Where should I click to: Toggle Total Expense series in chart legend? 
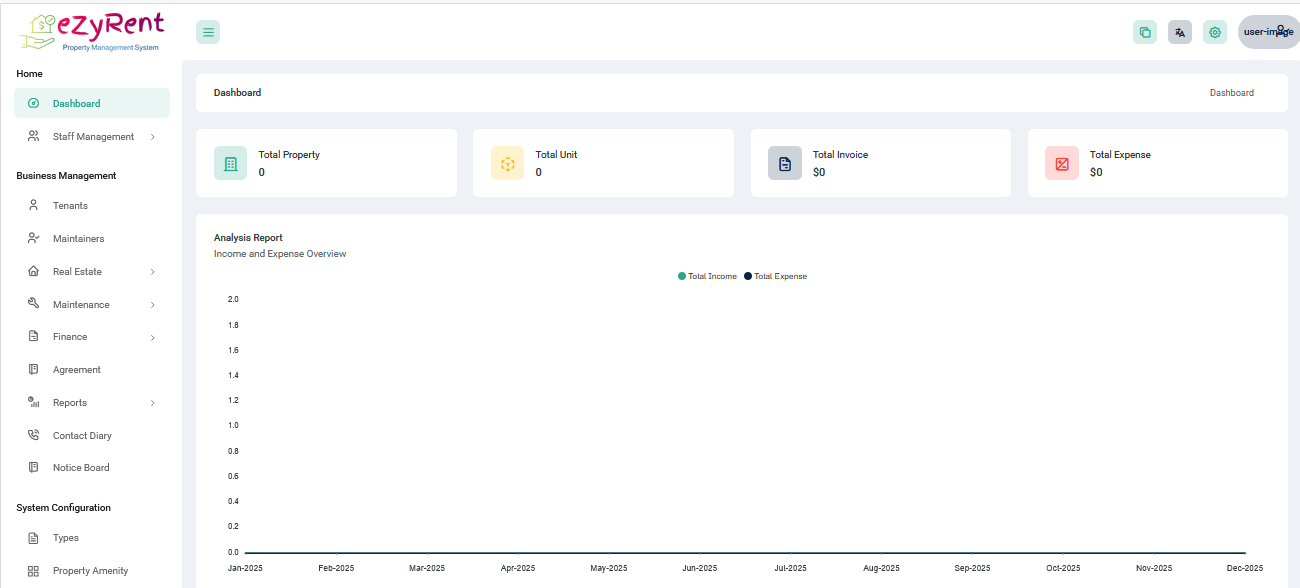pos(775,276)
